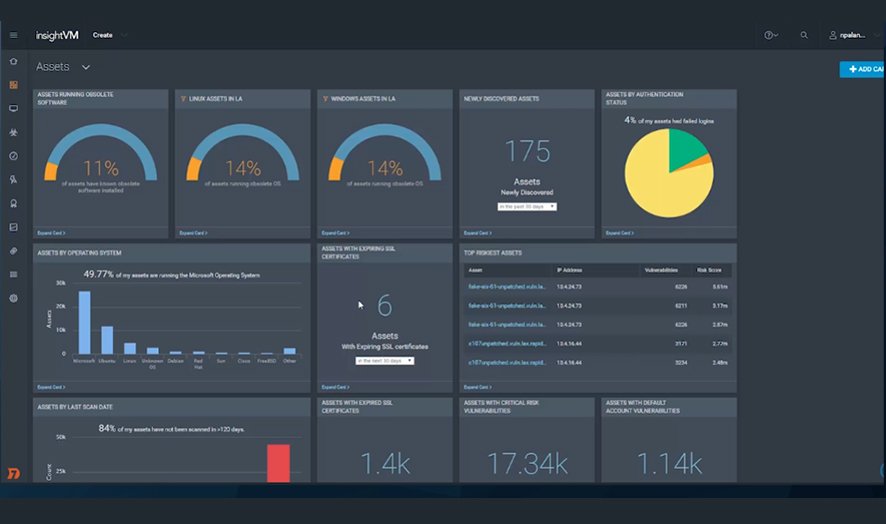886x524 pixels.
Task: Click the globe icon in the sidebar
Action: pyautogui.click(x=13, y=298)
